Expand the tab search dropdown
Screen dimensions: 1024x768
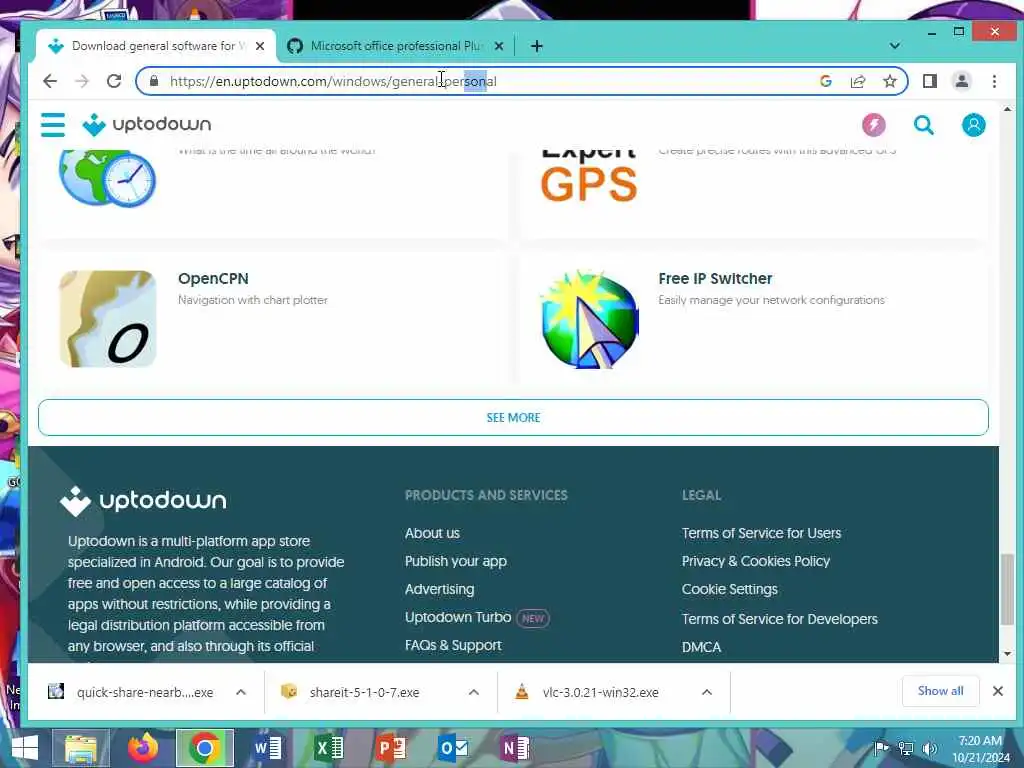[x=895, y=46]
